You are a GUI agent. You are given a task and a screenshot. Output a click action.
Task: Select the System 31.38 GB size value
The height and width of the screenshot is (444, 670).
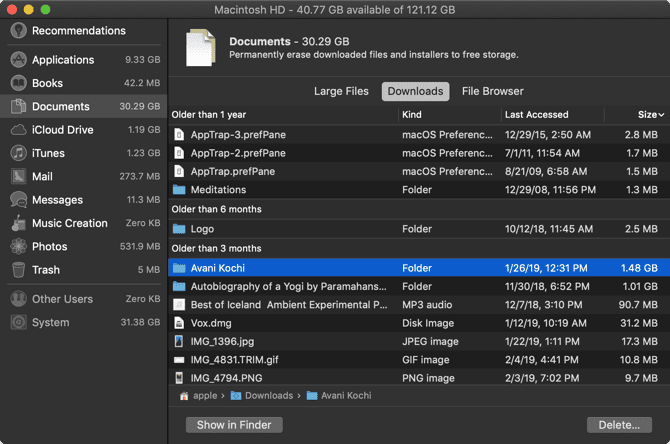click(140, 322)
